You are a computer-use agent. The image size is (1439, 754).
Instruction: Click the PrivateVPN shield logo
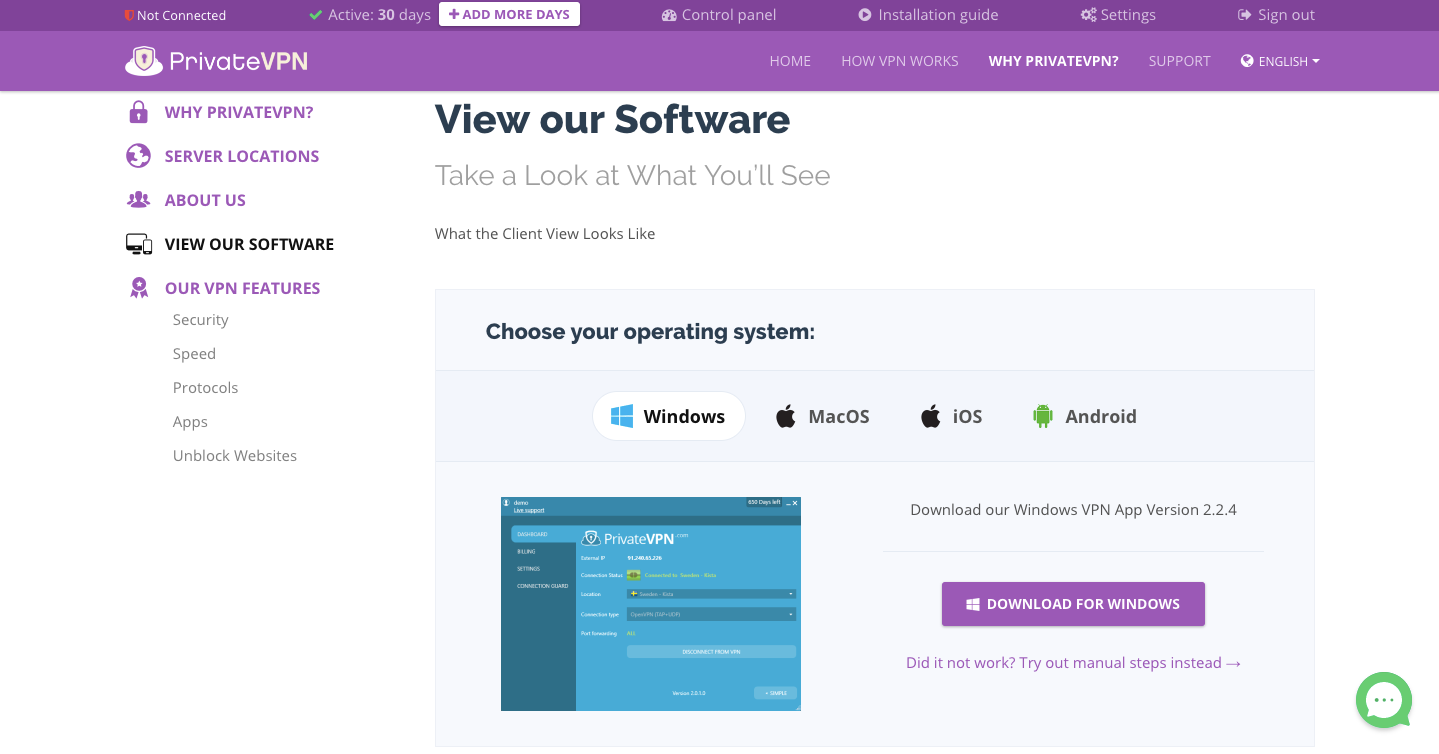click(144, 61)
